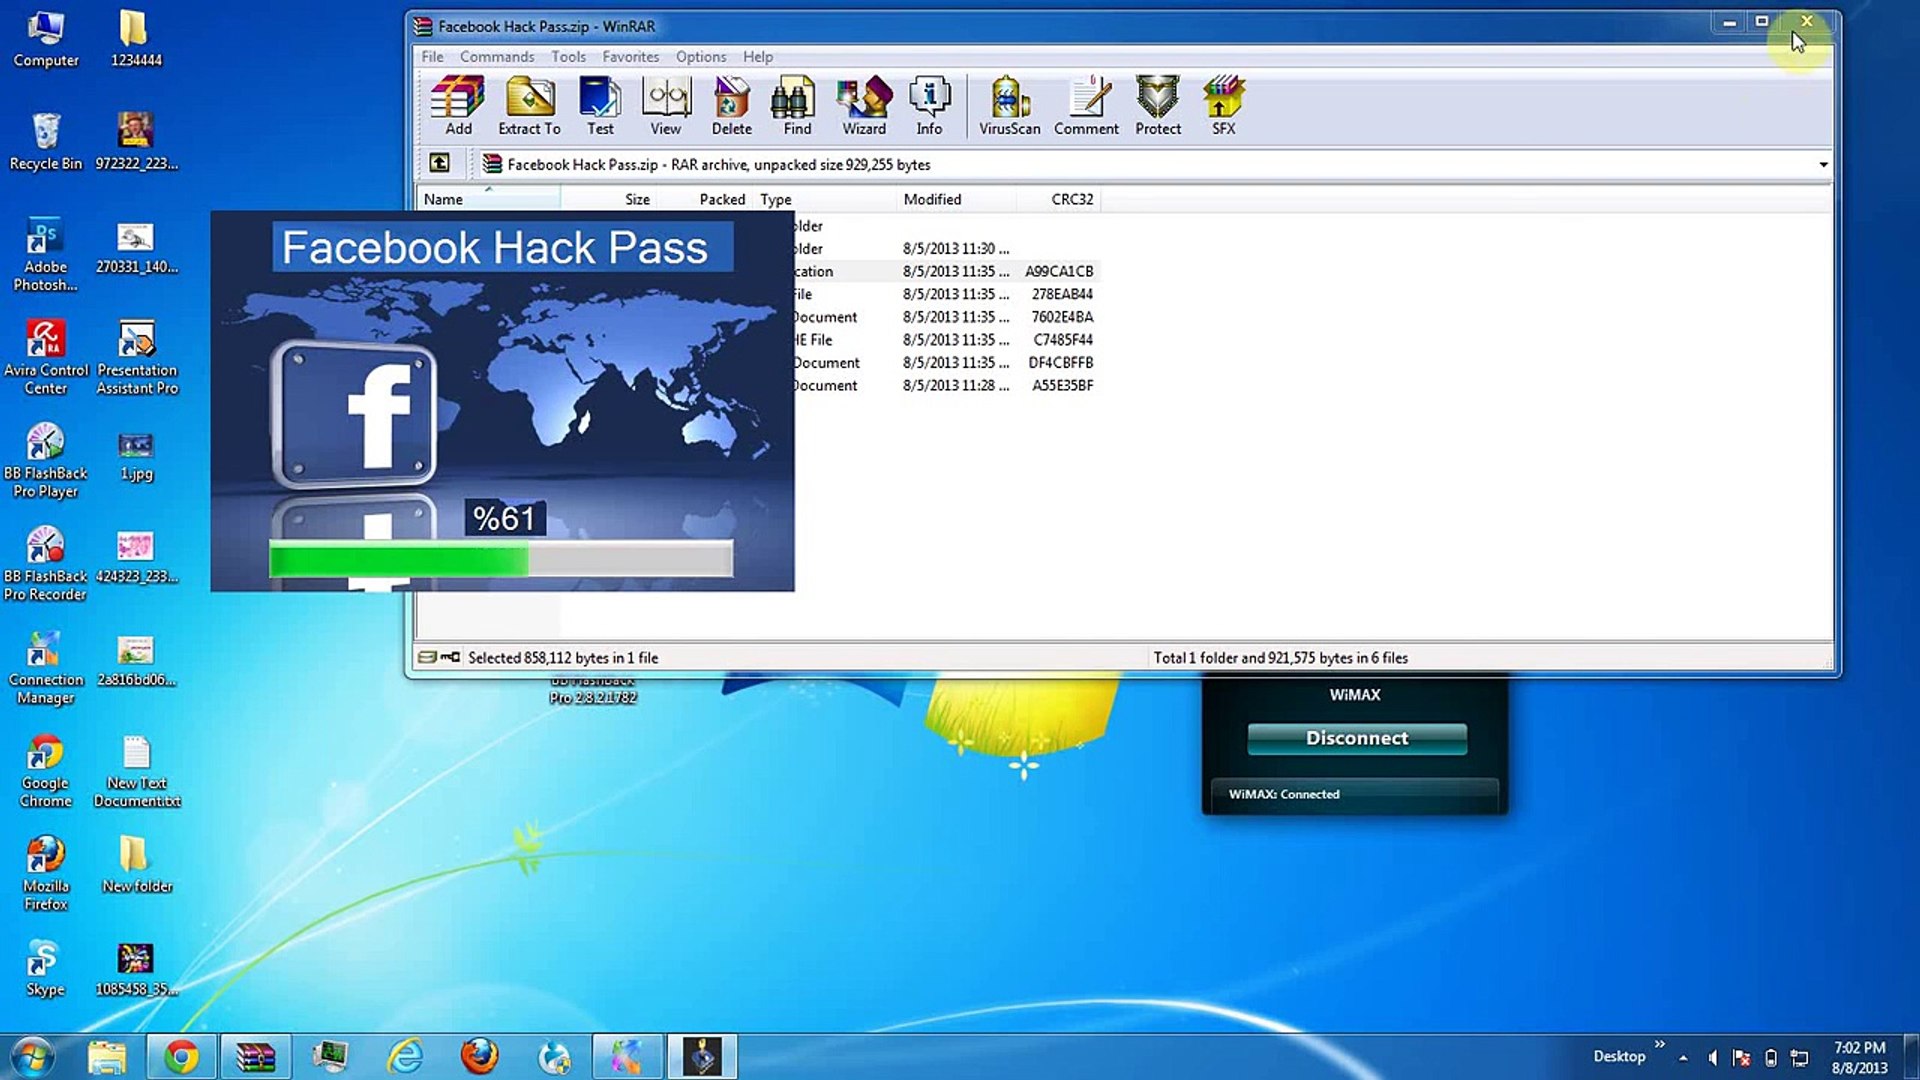The image size is (1920, 1080).
Task: Open Google Chrome desktop shortcut
Action: tap(46, 771)
